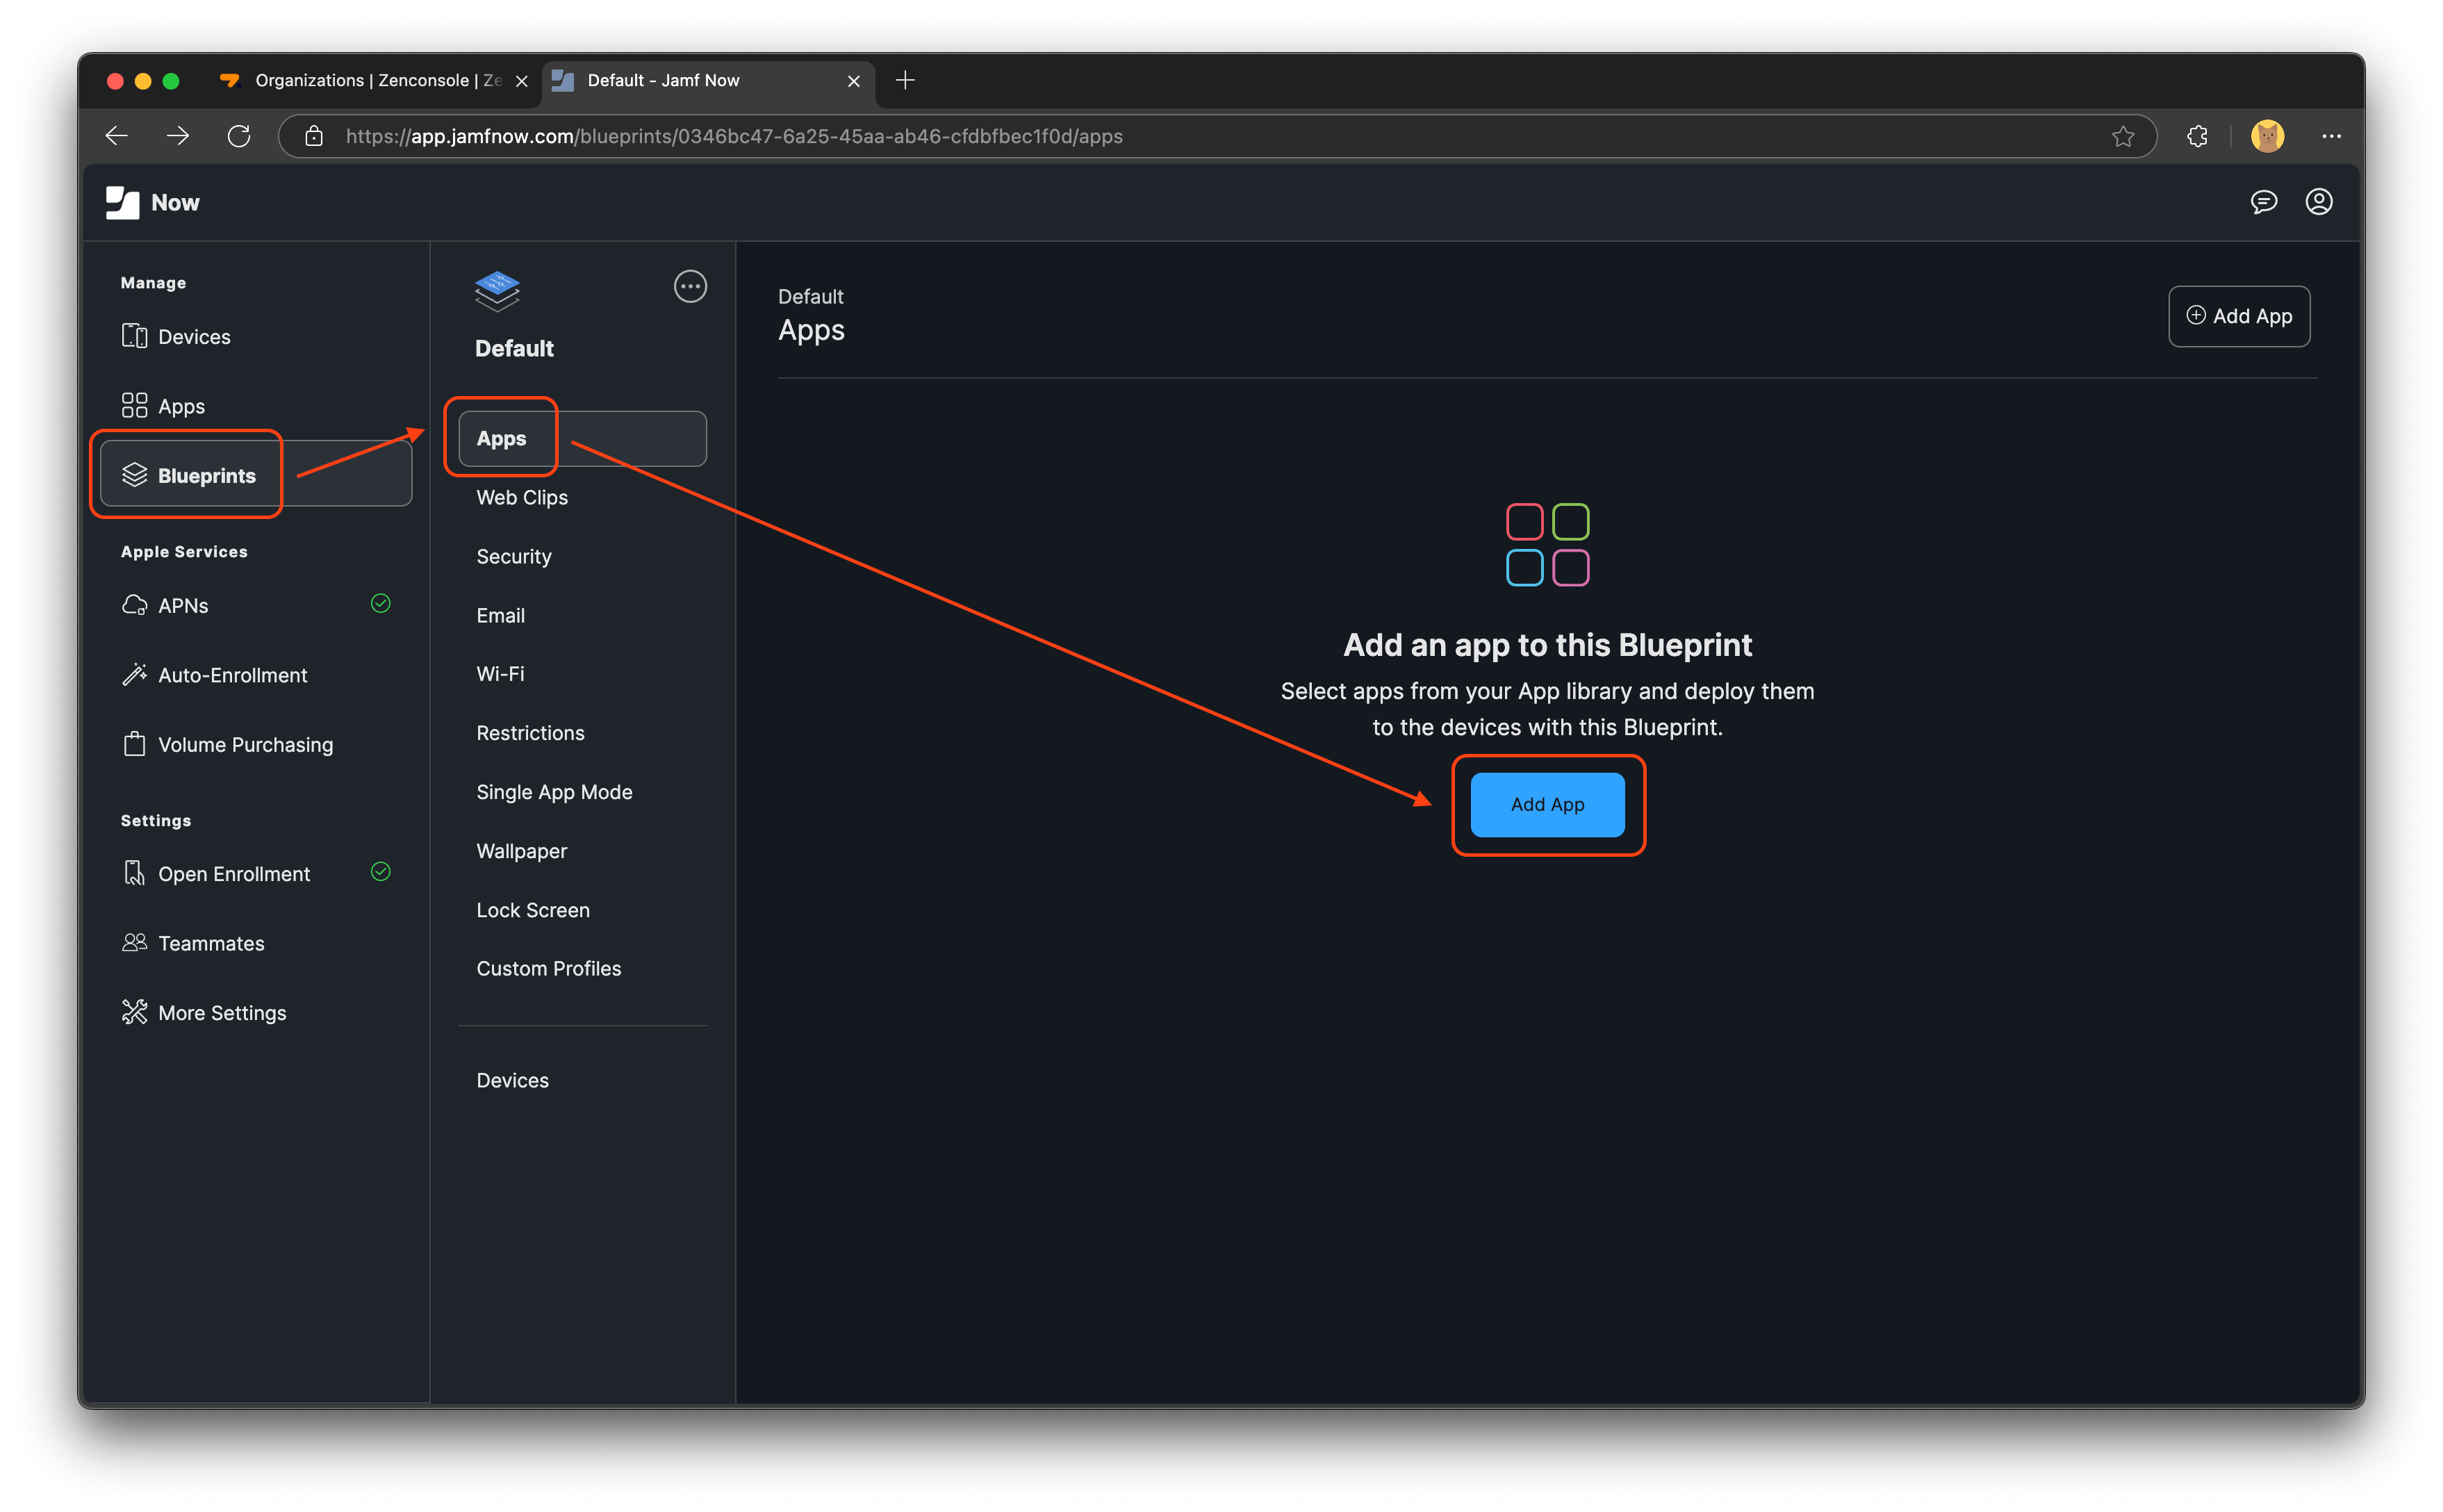Click the Open Enrollment status checkmark
The image size is (2443, 1512).
tap(381, 871)
